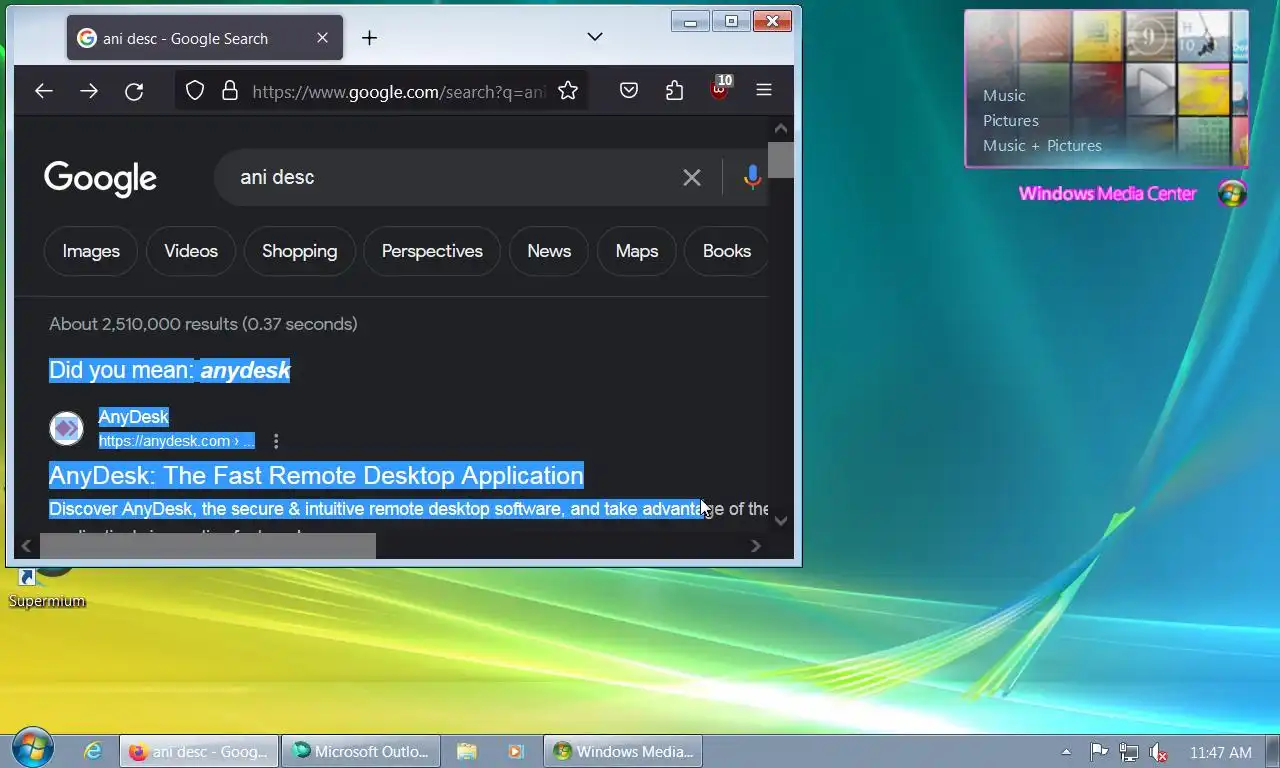This screenshot has height=768, width=1280.
Task: Open the 11:47 AM clock
Action: pyautogui.click(x=1220, y=752)
